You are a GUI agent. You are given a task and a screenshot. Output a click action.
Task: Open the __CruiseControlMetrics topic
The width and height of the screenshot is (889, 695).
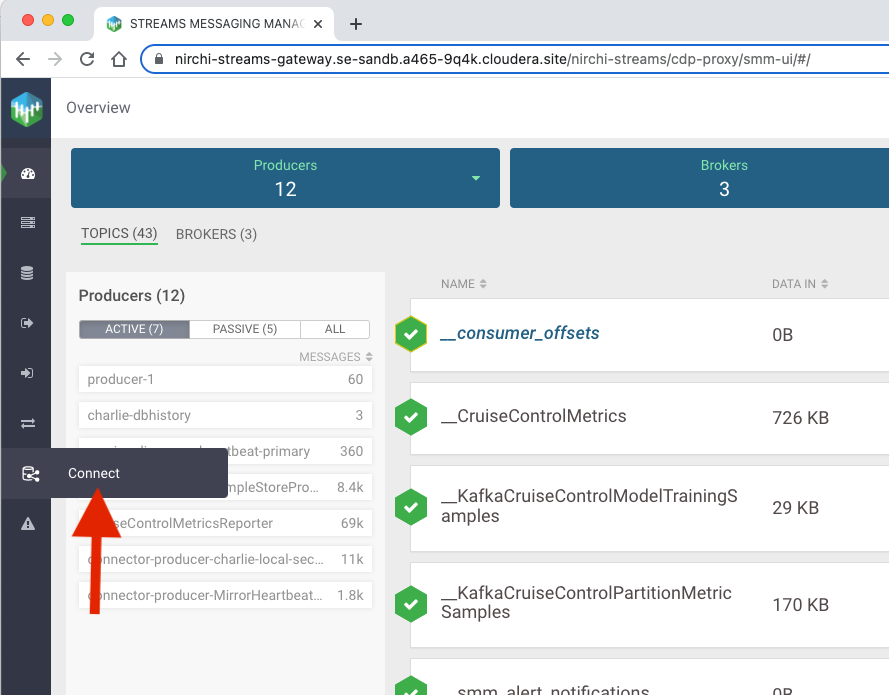[x=534, y=416]
